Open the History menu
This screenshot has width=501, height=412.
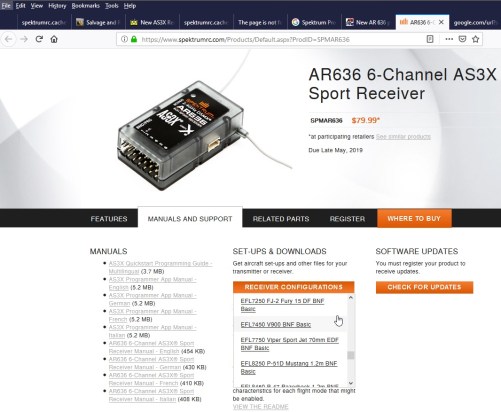tap(57, 6)
